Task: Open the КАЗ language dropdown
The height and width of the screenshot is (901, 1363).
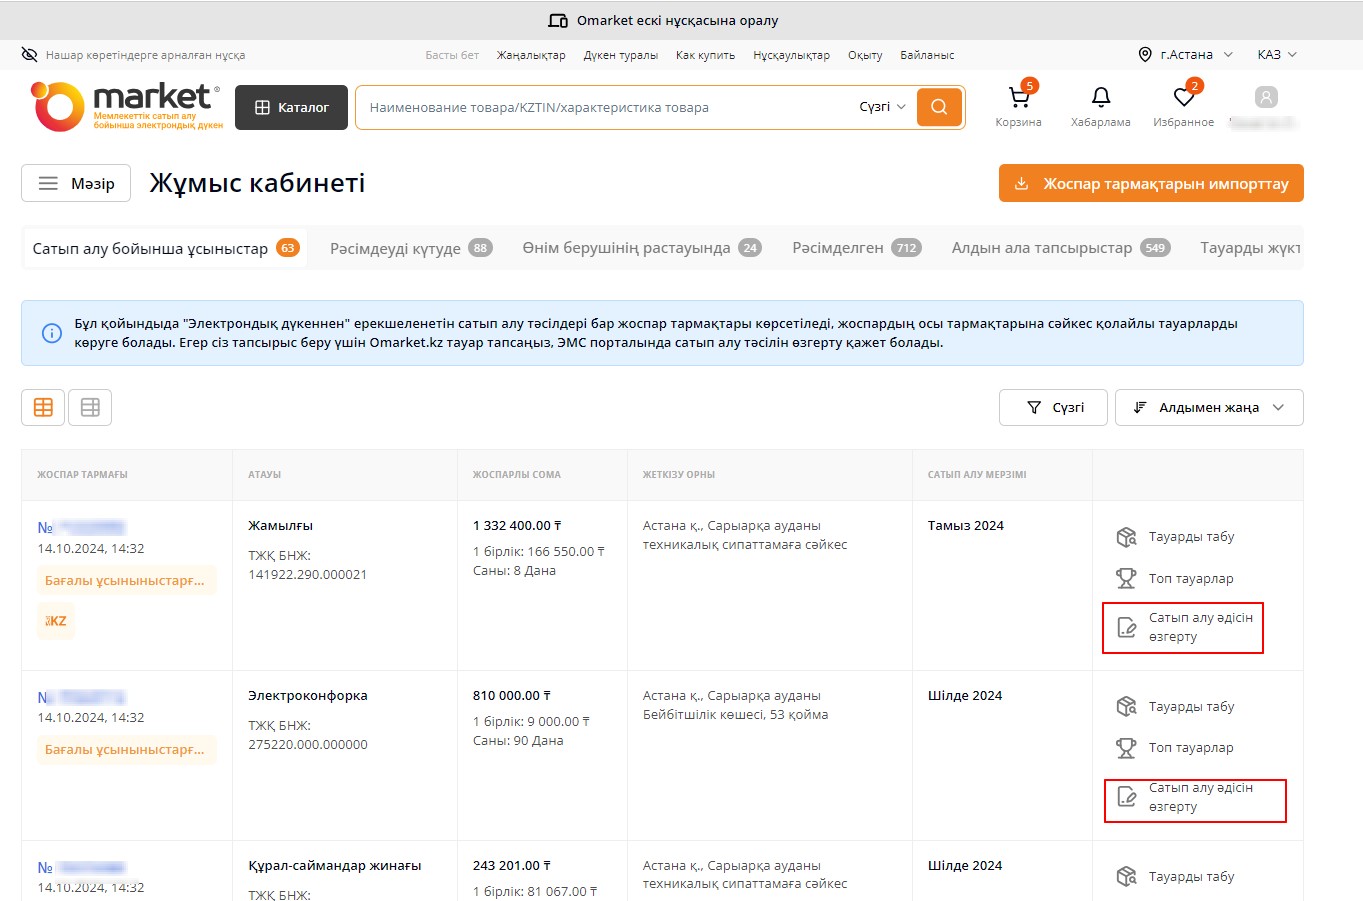Action: 1276,55
